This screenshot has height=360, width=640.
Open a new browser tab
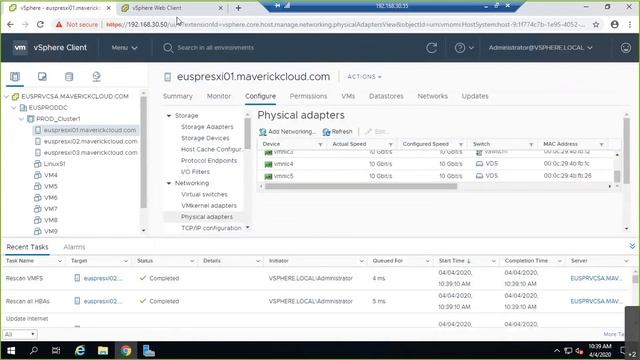pyautogui.click(x=238, y=8)
